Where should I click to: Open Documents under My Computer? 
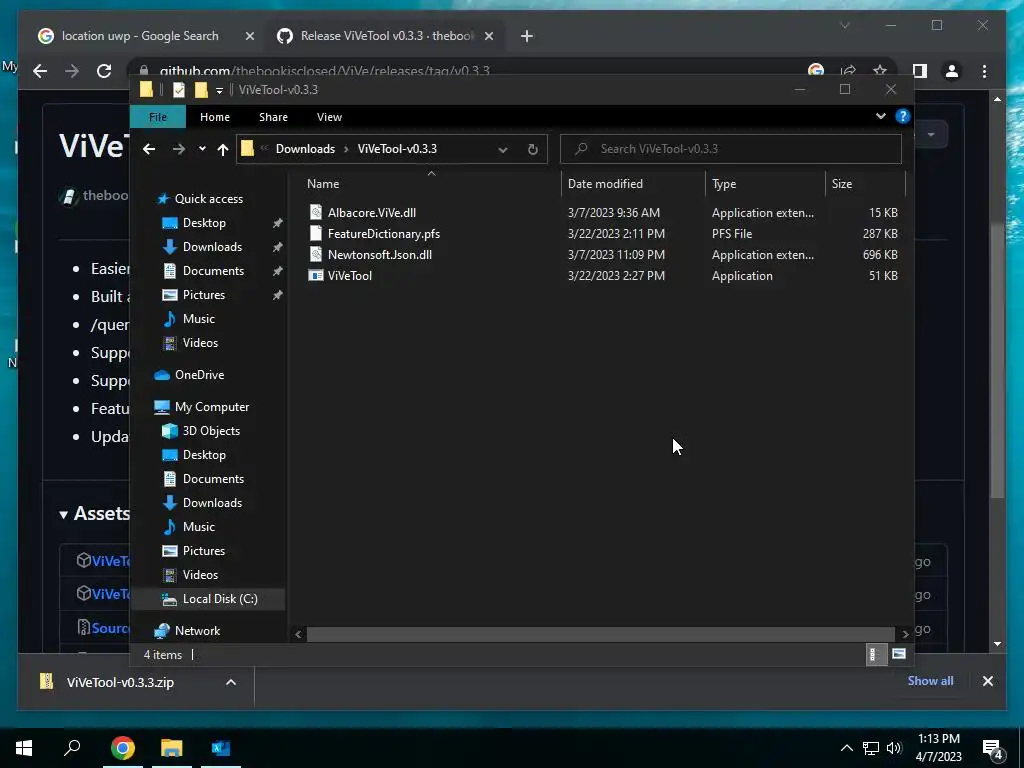(213, 479)
